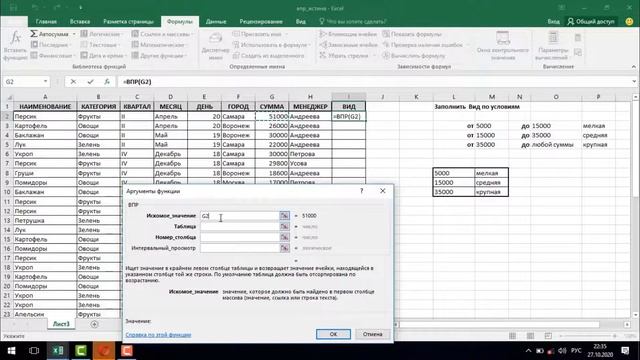This screenshot has width=640, height=360.
Task: Open the Вид tab
Action: coord(301,22)
